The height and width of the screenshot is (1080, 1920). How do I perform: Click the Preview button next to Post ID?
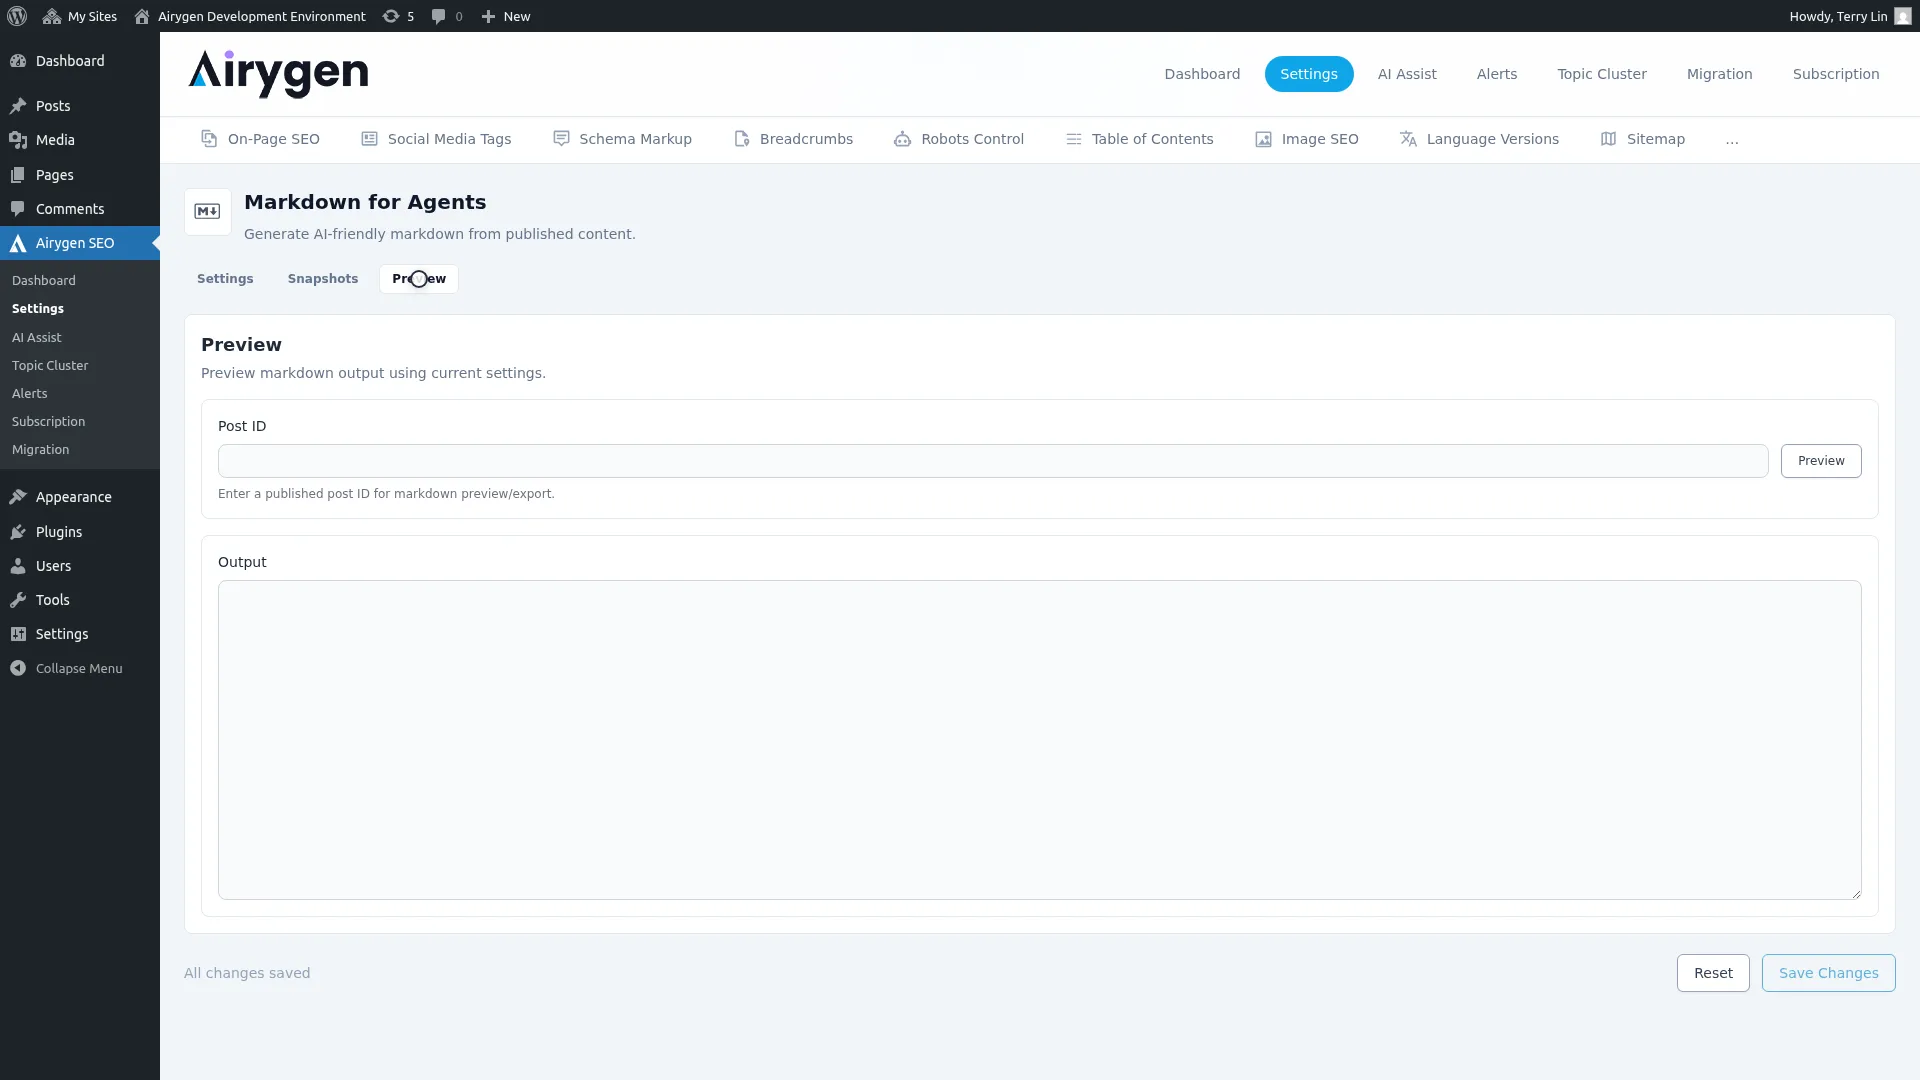pyautogui.click(x=1821, y=461)
